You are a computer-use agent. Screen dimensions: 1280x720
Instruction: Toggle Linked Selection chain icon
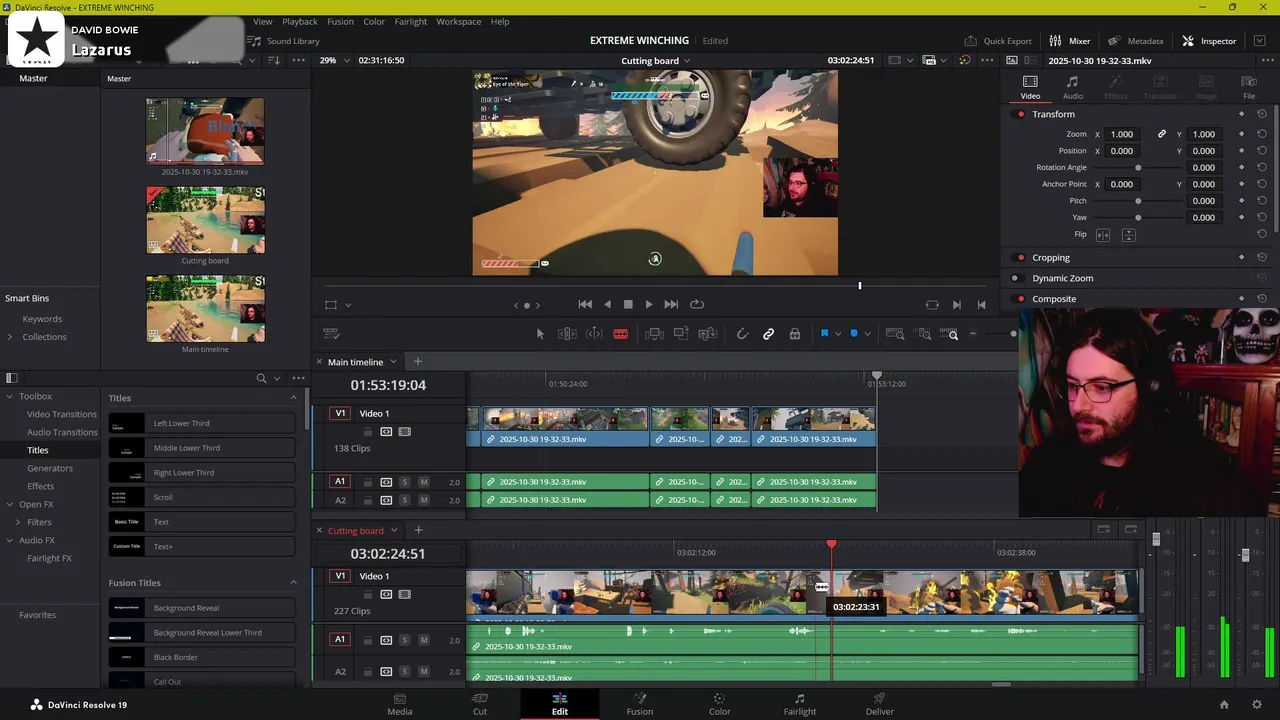click(768, 334)
